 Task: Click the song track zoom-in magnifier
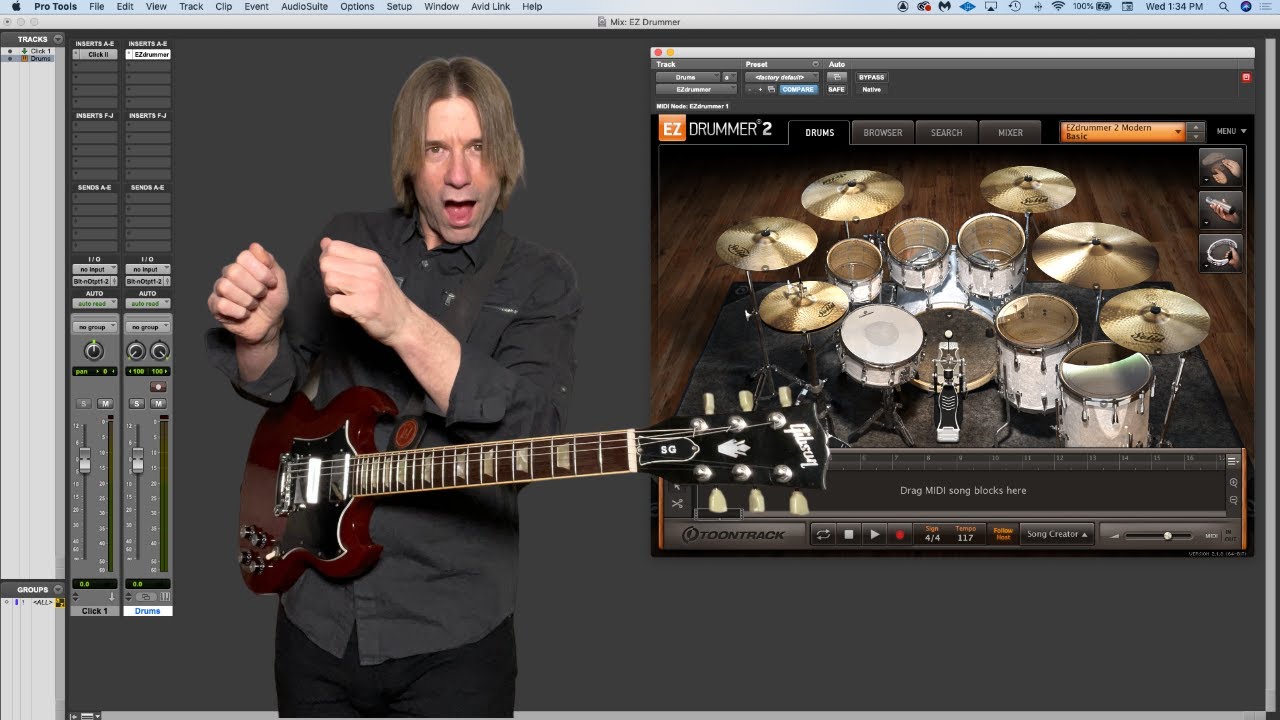coord(1233,482)
